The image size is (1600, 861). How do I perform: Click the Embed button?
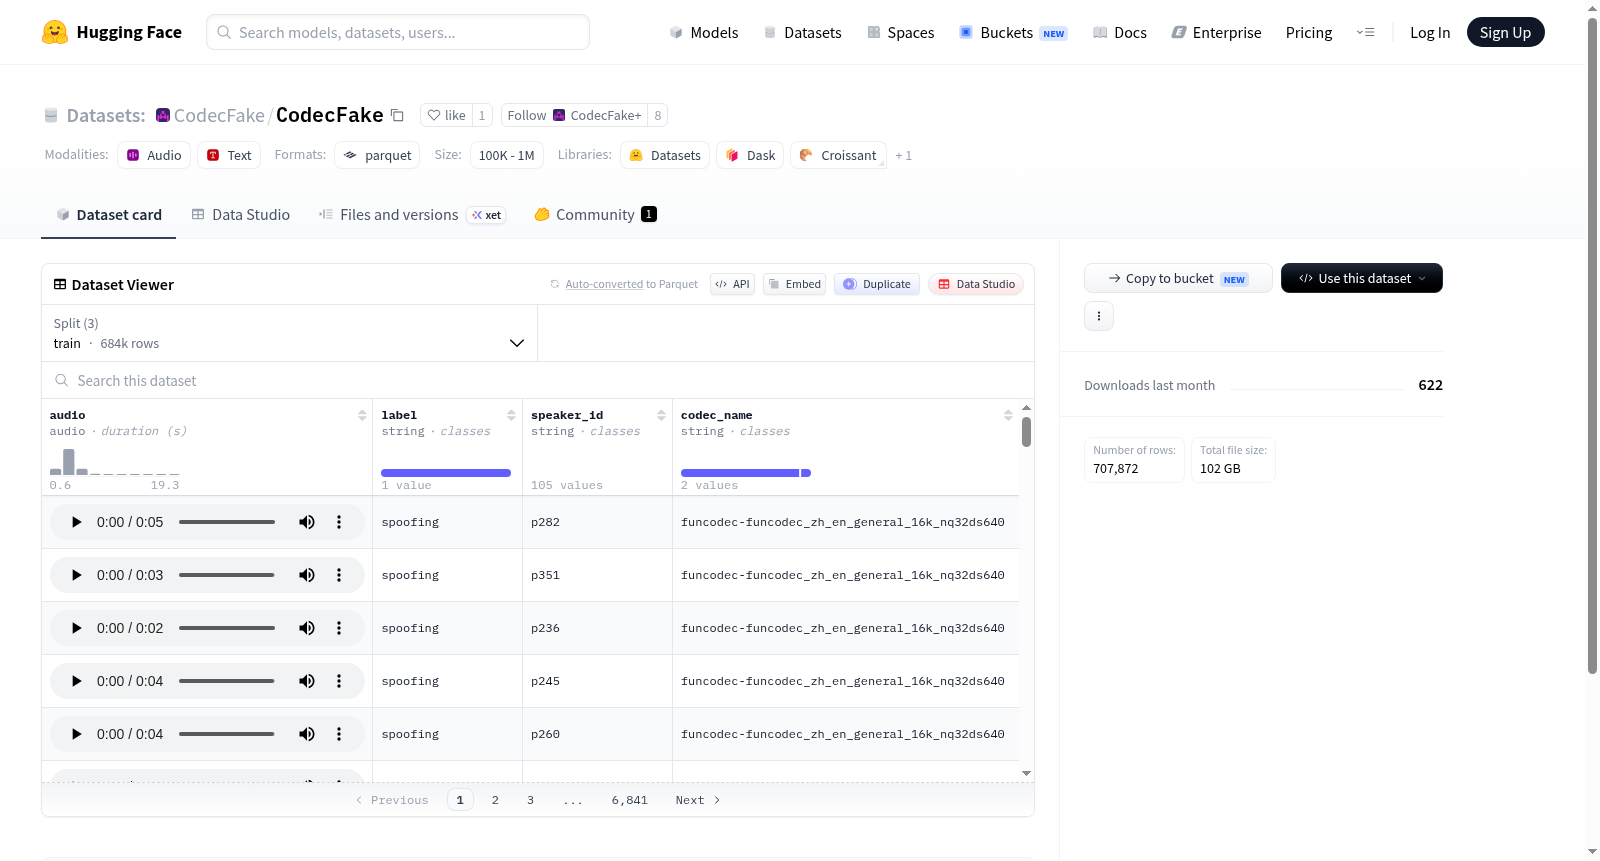pyautogui.click(x=794, y=284)
